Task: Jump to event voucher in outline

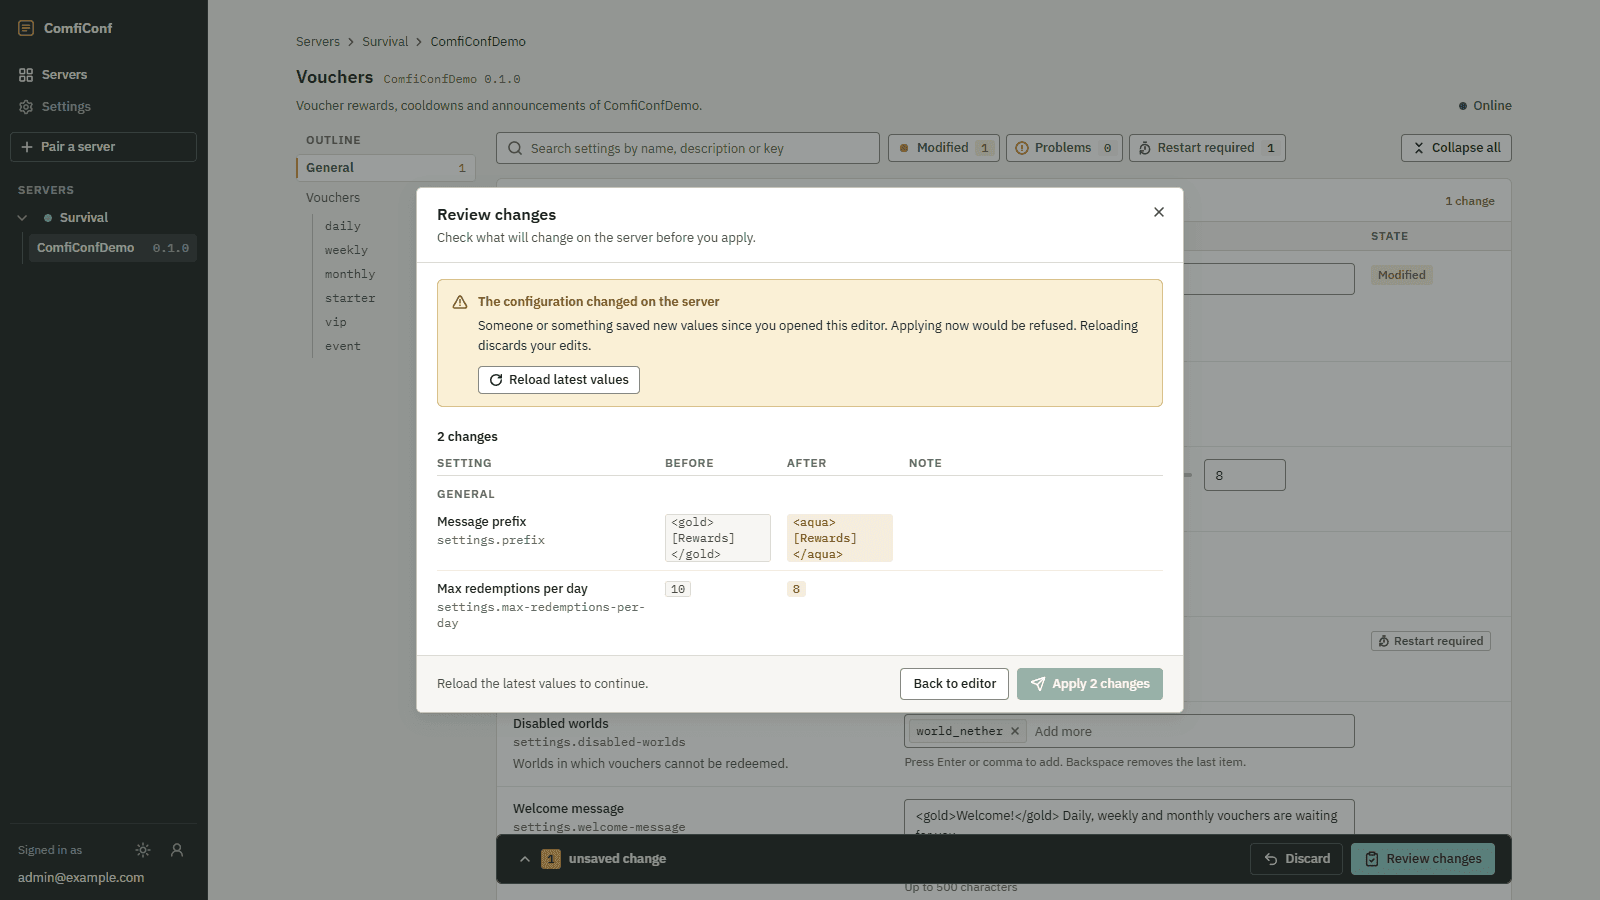Action: click(343, 346)
